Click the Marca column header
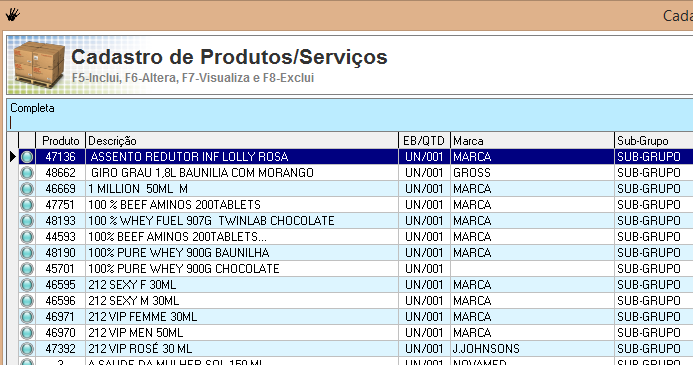Image resolution: width=693 pixels, height=365 pixels. [x=533, y=141]
